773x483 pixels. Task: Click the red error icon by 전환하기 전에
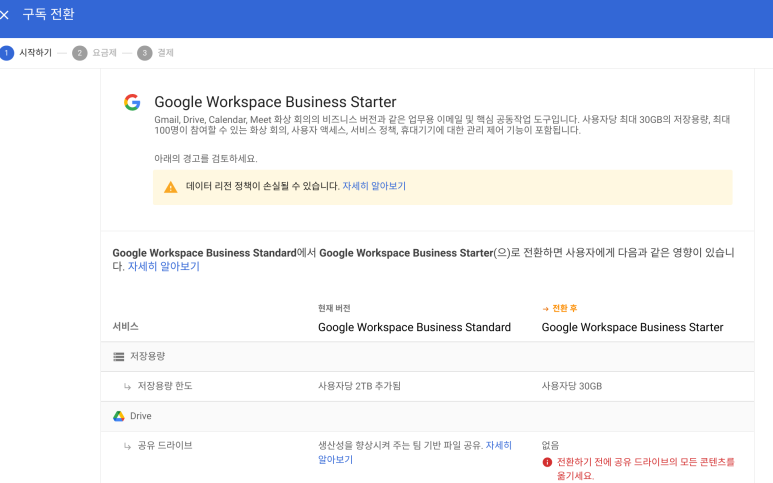click(547, 462)
